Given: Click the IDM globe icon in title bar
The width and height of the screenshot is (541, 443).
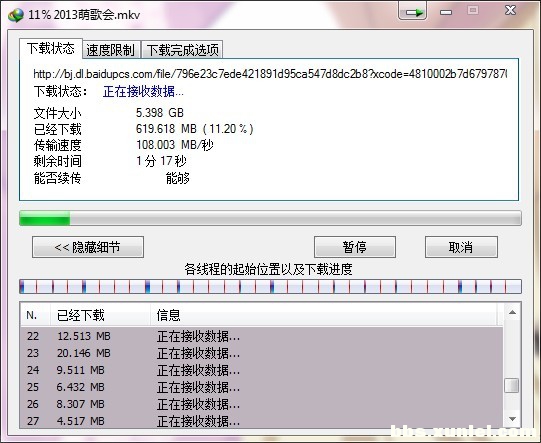Looking at the screenshot, I should click(16, 15).
